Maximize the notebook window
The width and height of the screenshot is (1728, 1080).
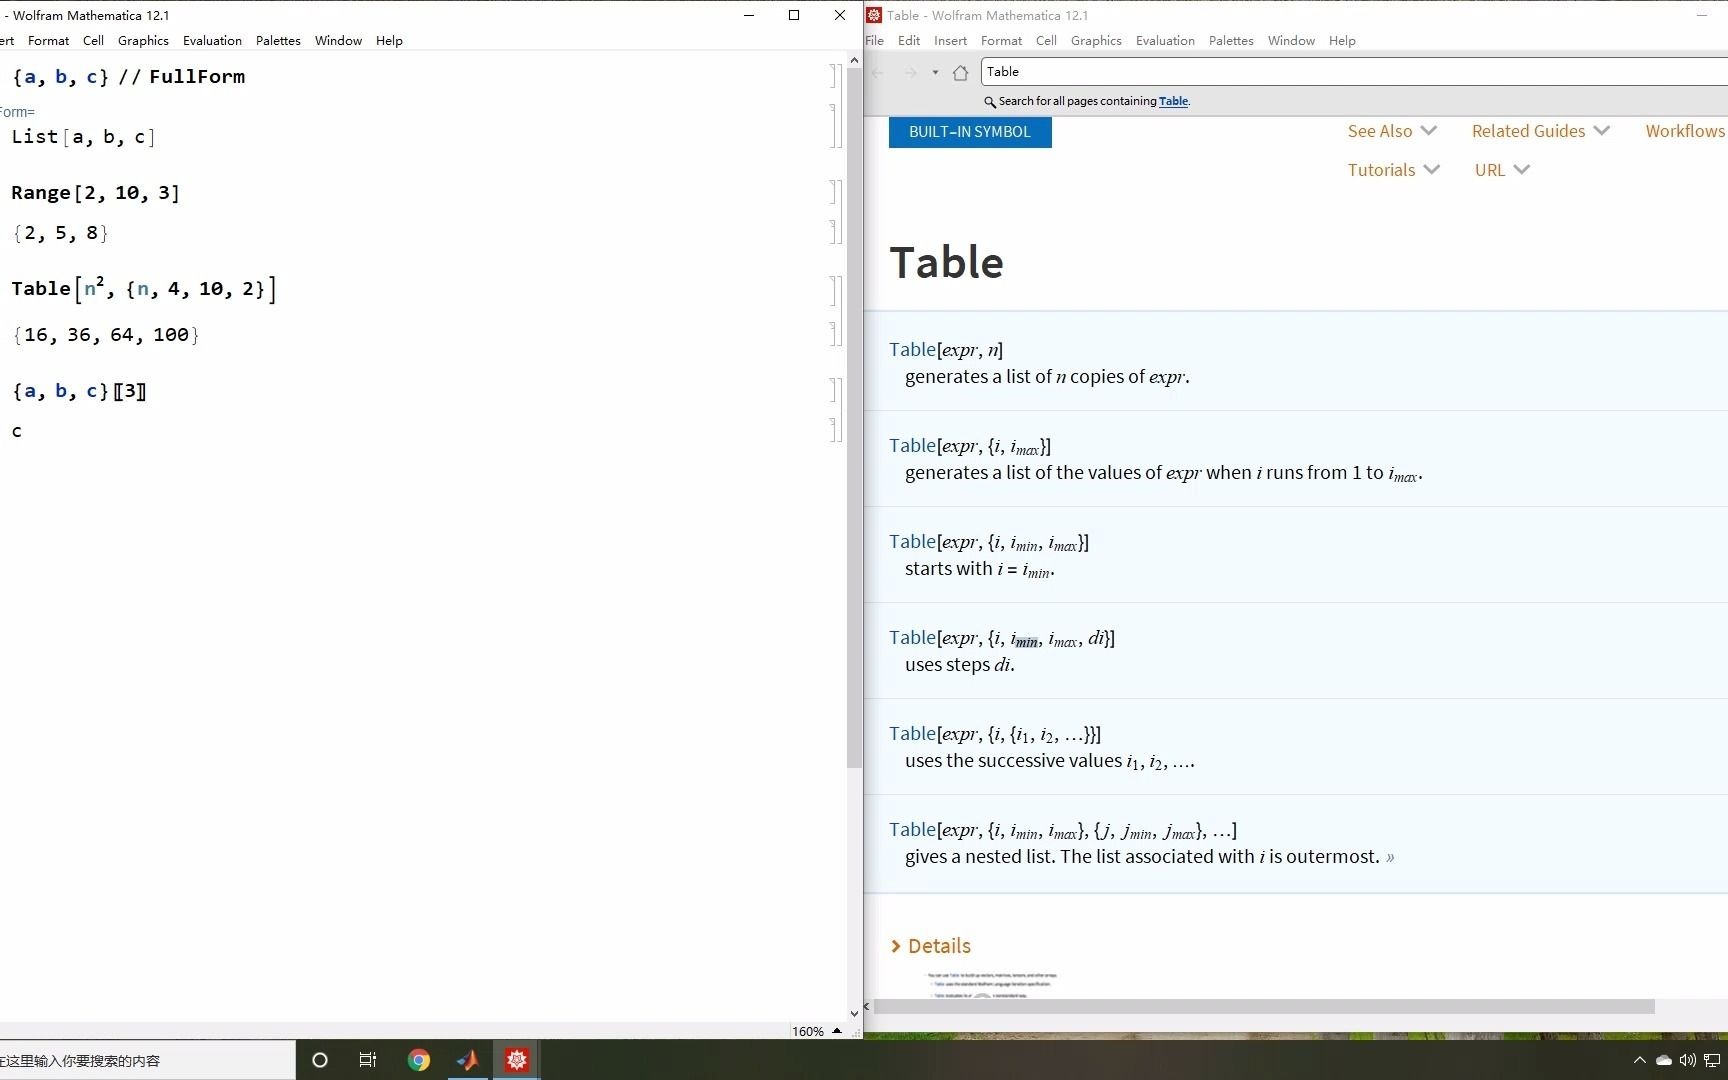[794, 15]
